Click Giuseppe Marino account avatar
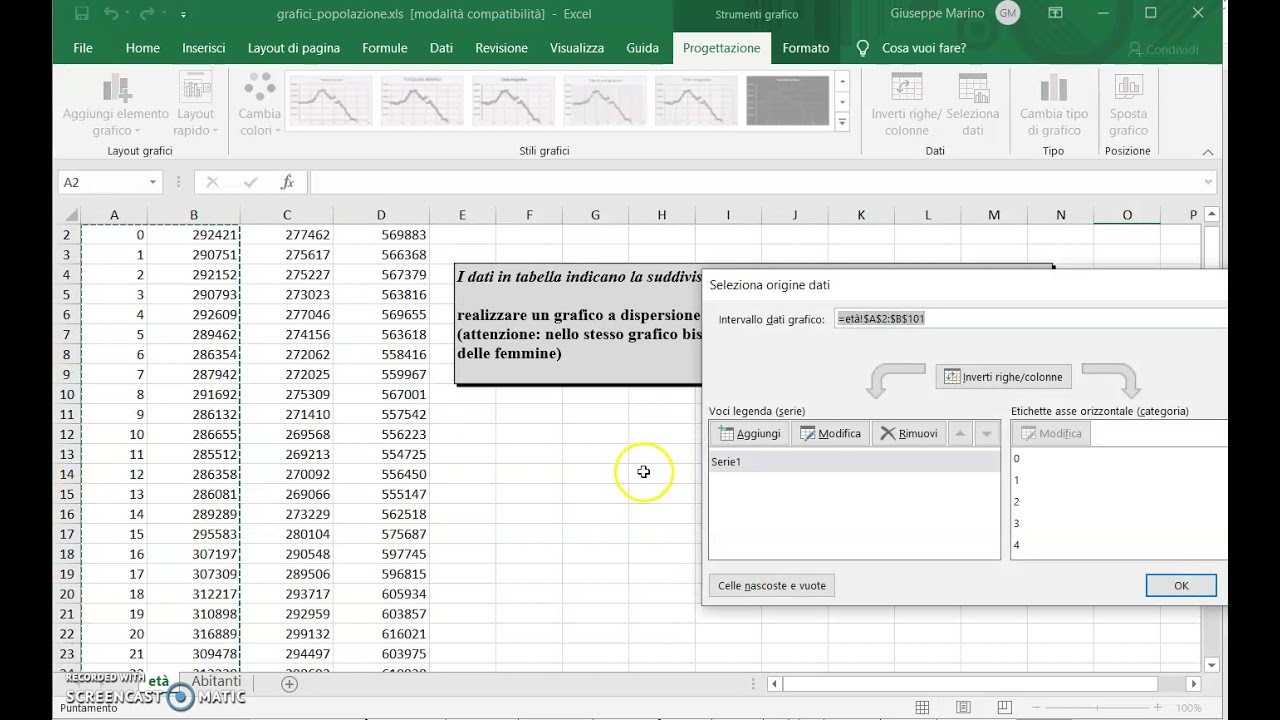 (1007, 14)
